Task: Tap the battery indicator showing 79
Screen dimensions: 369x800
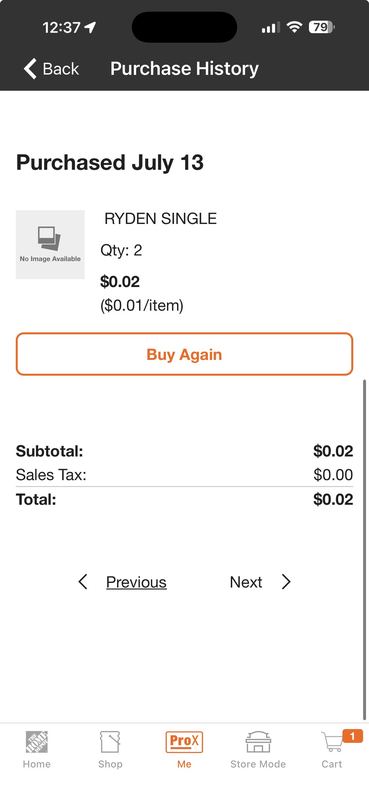Action: [321, 27]
